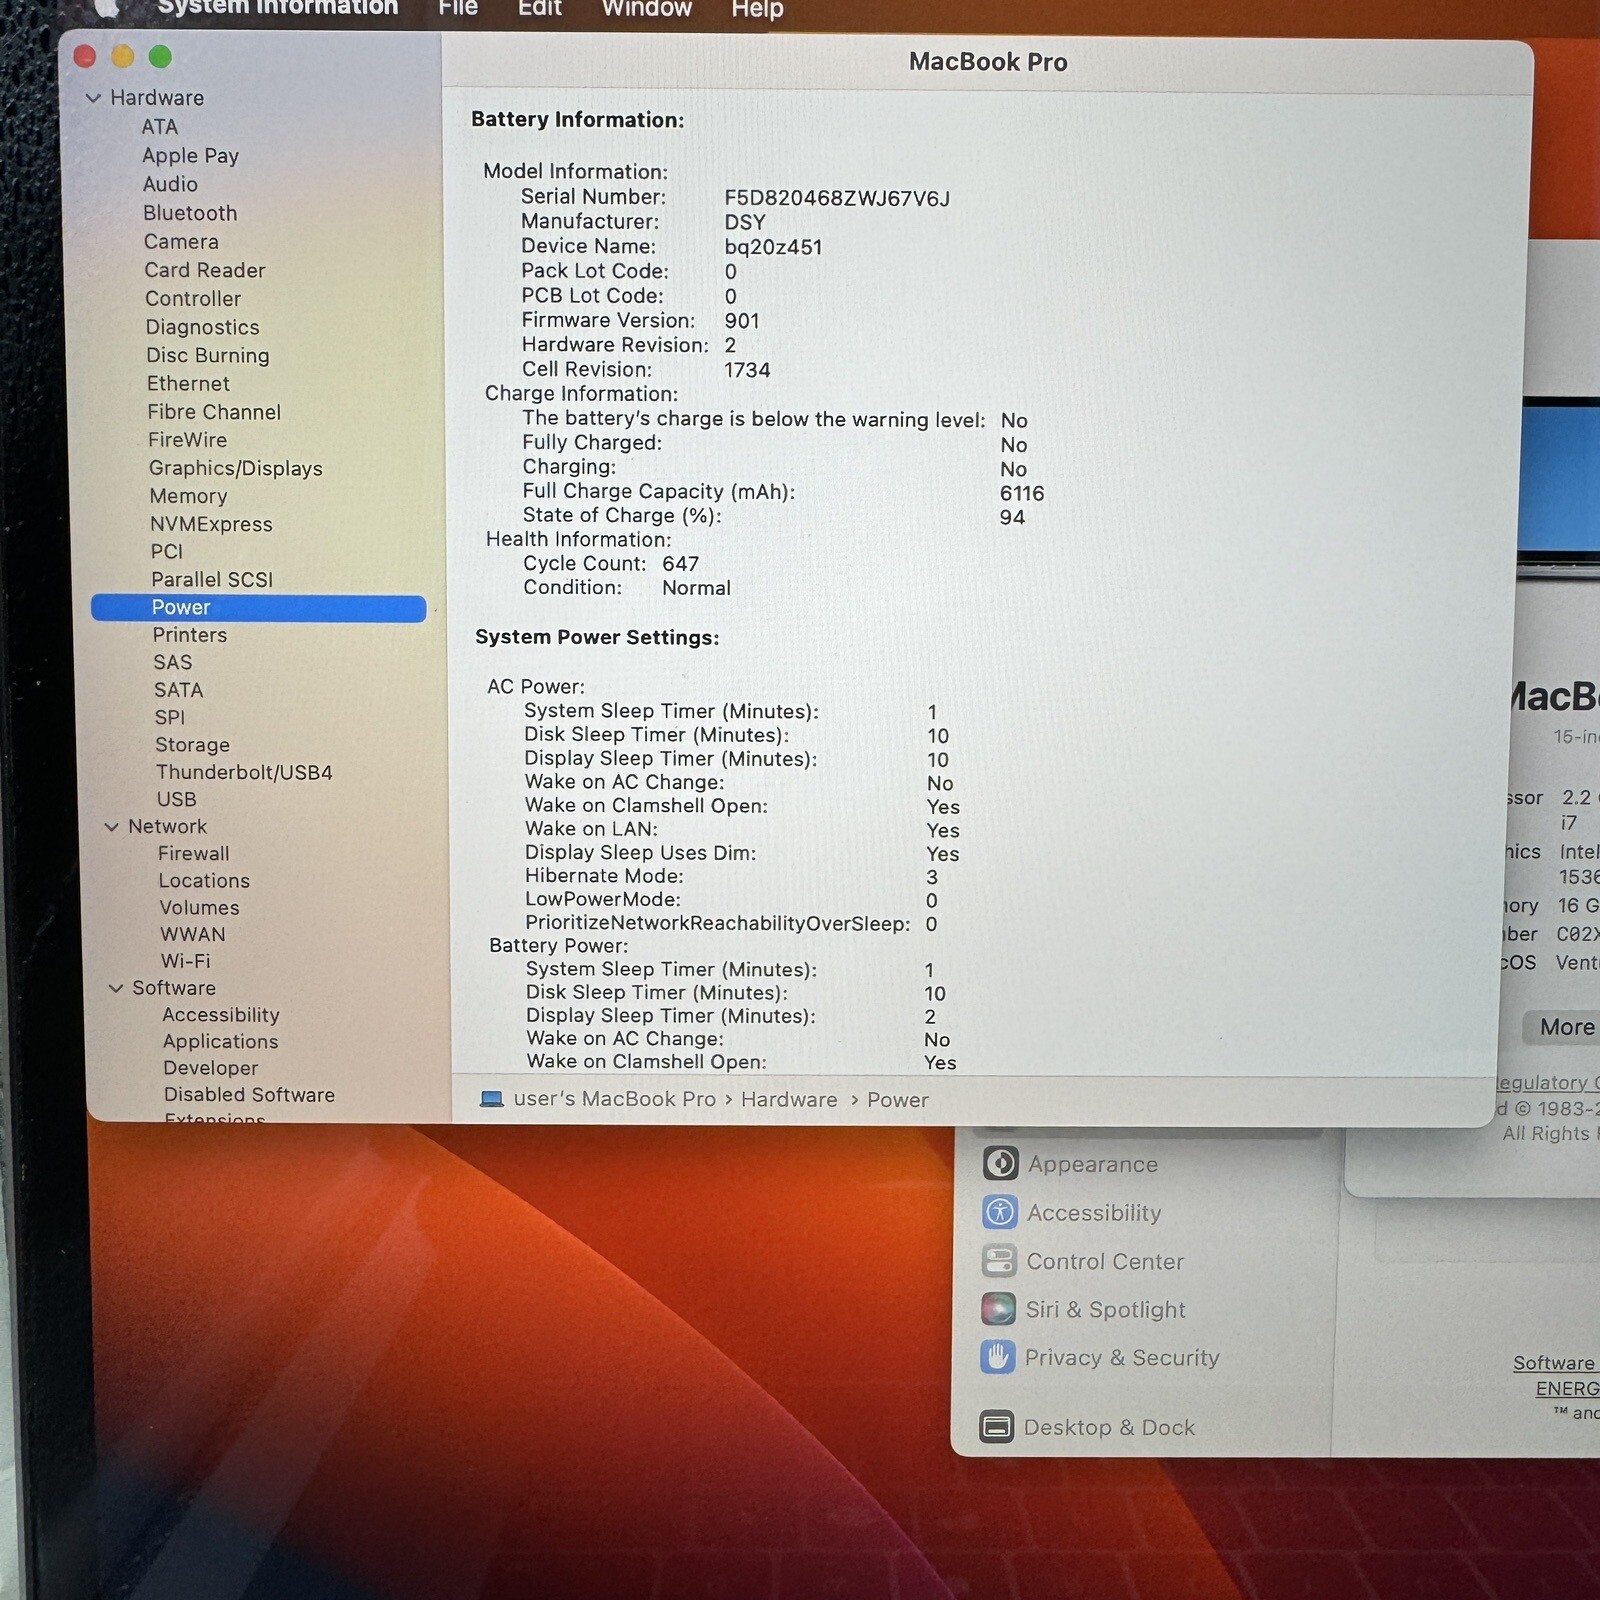The width and height of the screenshot is (1600, 1600).
Task: Click the Siri & Spotlight icon
Action: tap(998, 1309)
